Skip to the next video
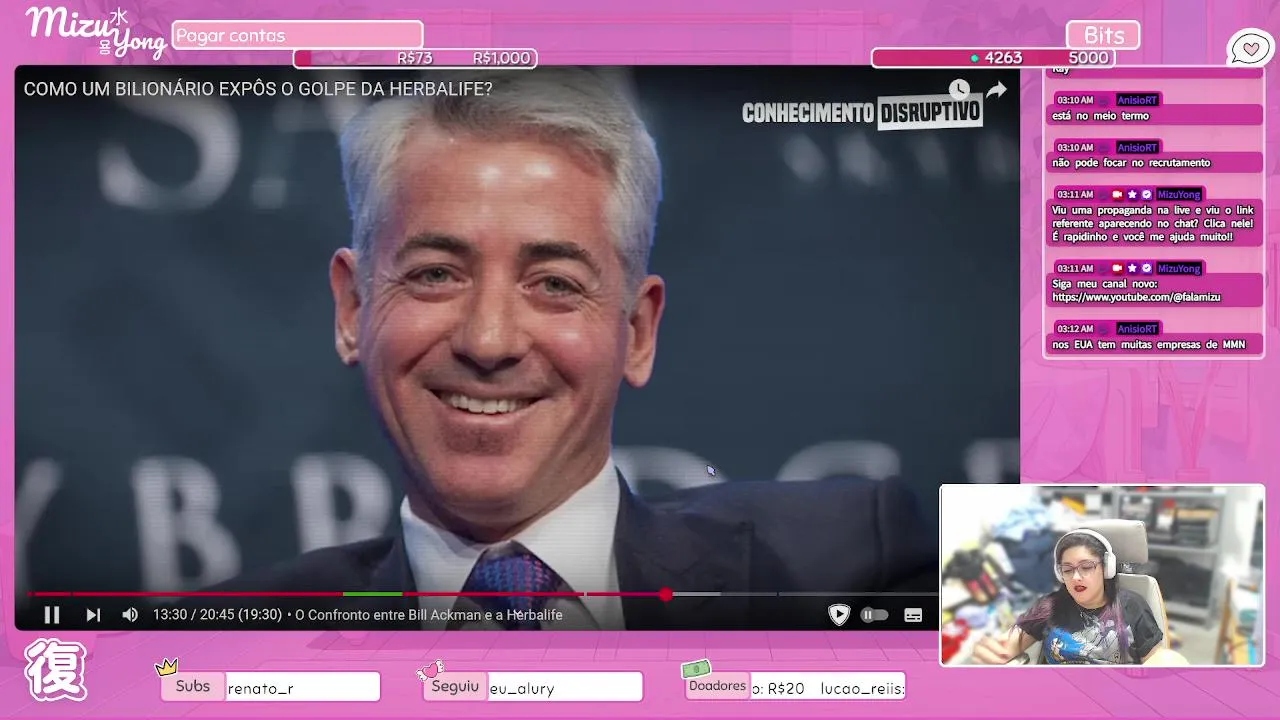Screen dimensions: 1280x720 pos(93,615)
